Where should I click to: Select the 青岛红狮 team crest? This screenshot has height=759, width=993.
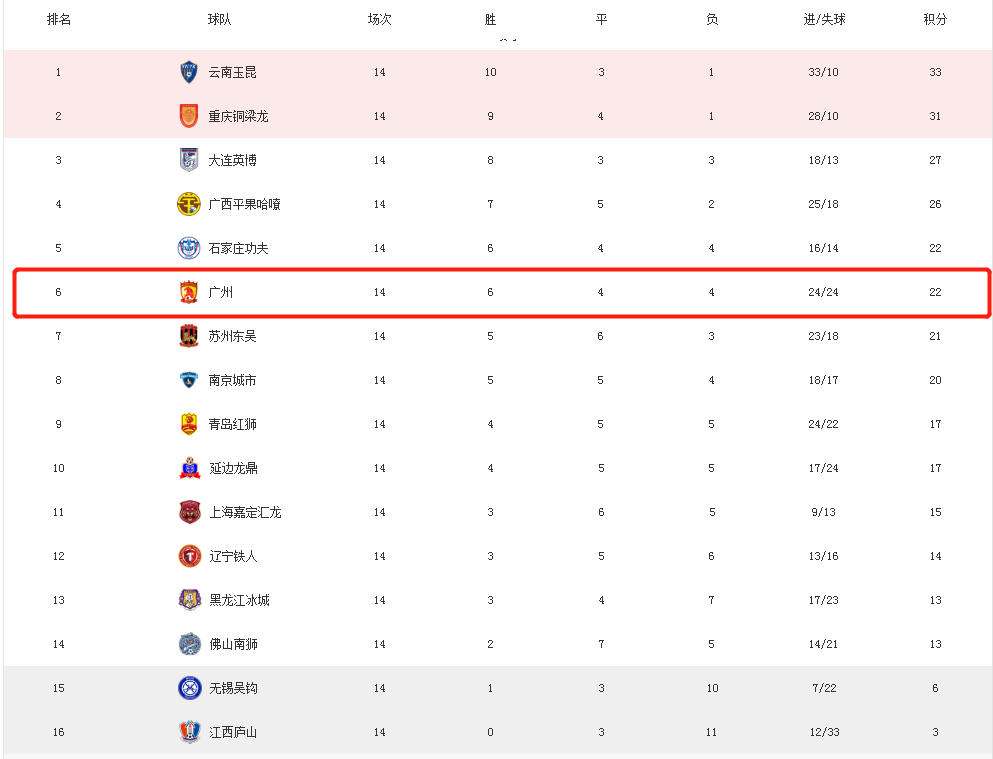(x=189, y=423)
